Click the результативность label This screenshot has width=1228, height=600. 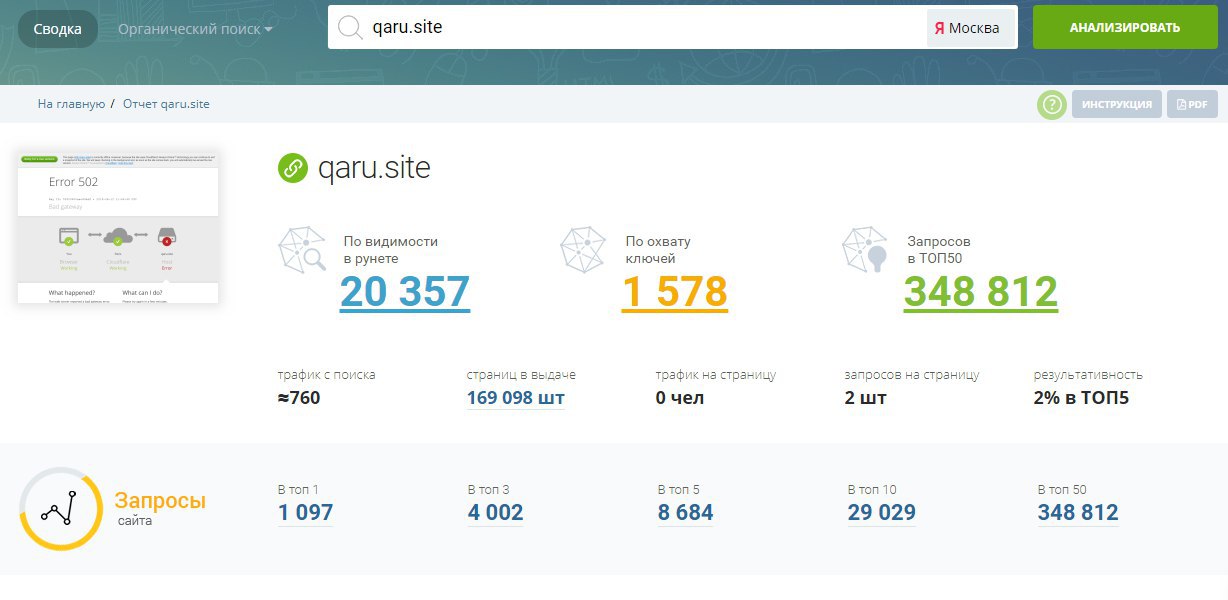click(1088, 375)
